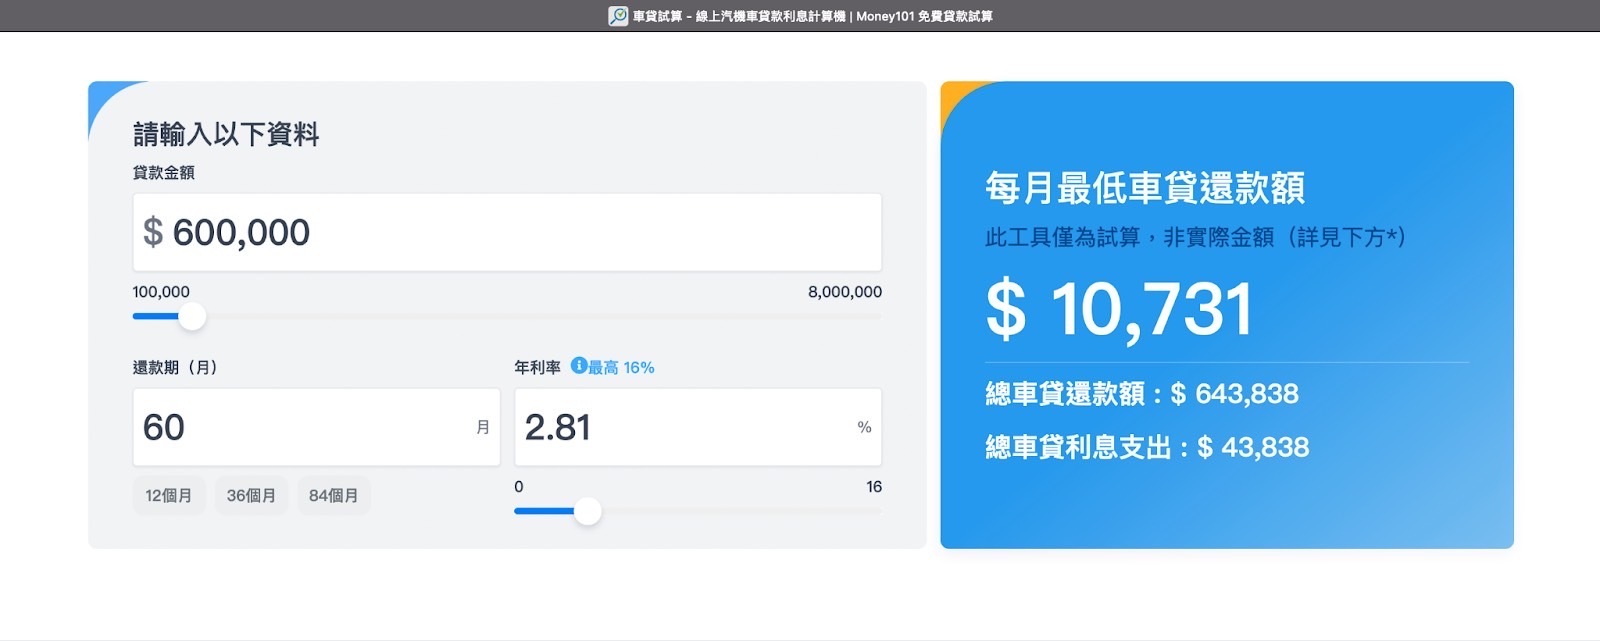Click the total interest text $ 43,838
The width and height of the screenshot is (1600, 641).
tap(1253, 447)
